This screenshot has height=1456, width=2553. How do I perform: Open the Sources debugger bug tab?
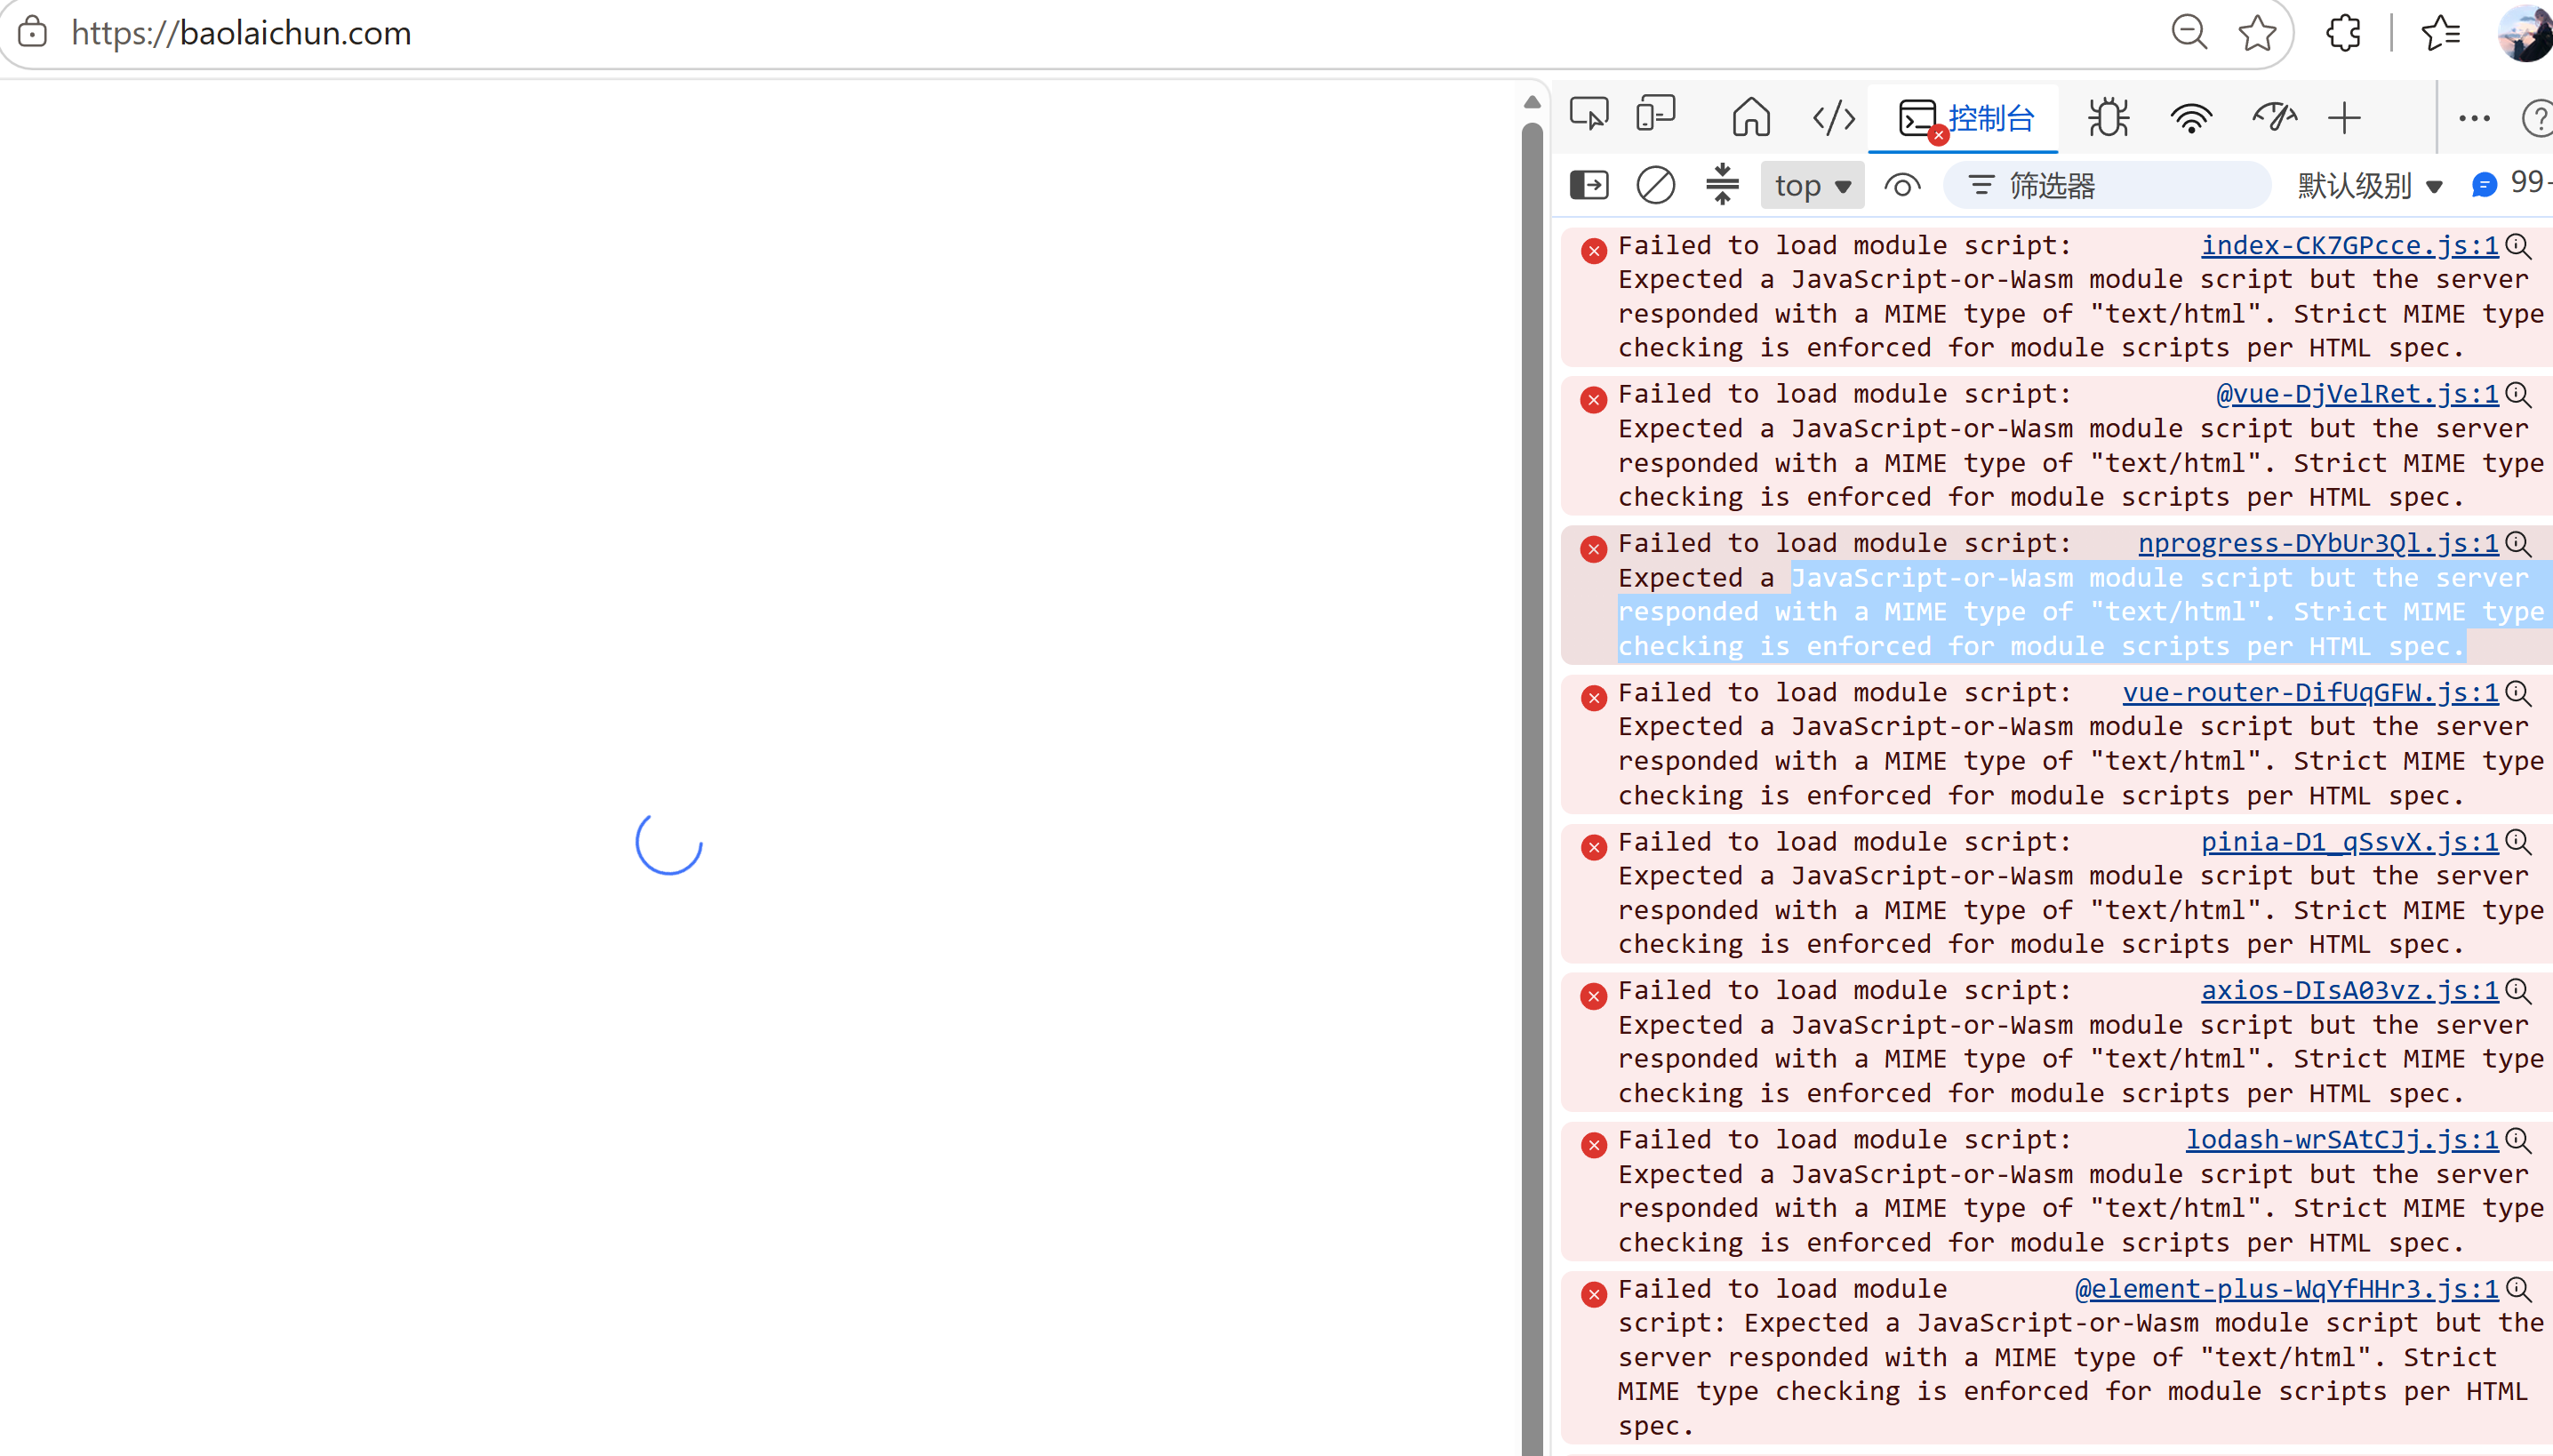tap(2108, 117)
